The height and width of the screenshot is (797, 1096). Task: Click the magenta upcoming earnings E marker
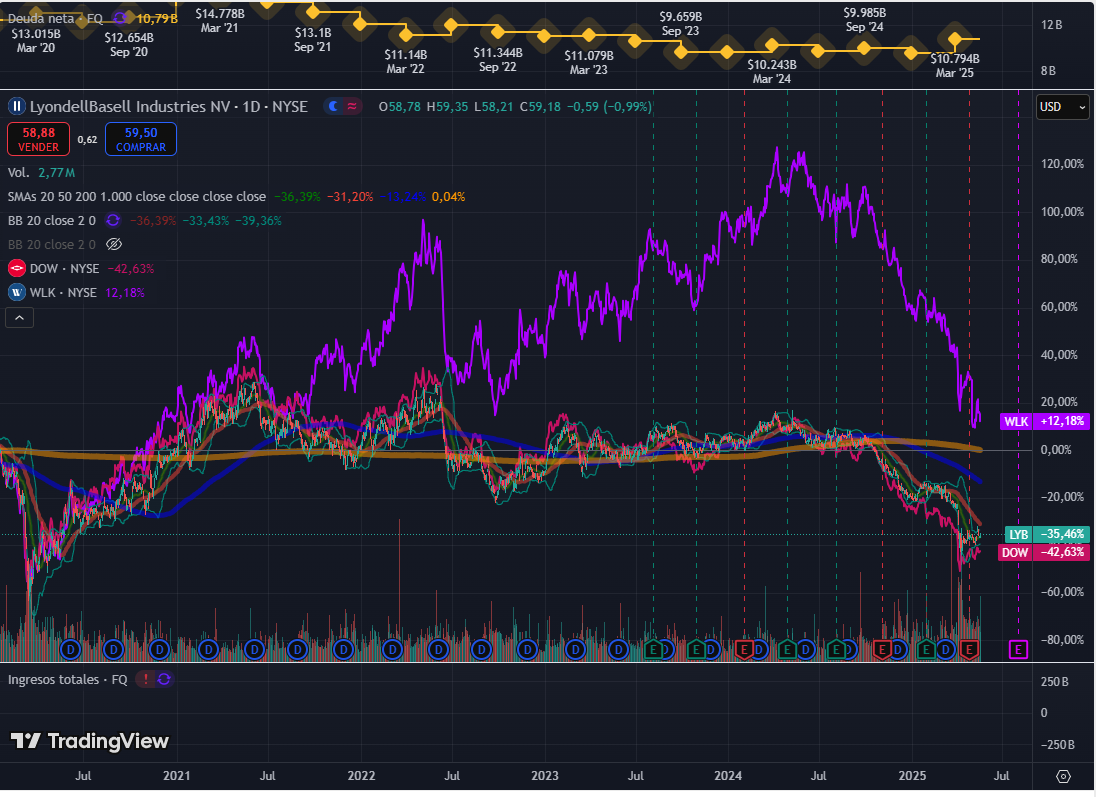pos(1018,650)
